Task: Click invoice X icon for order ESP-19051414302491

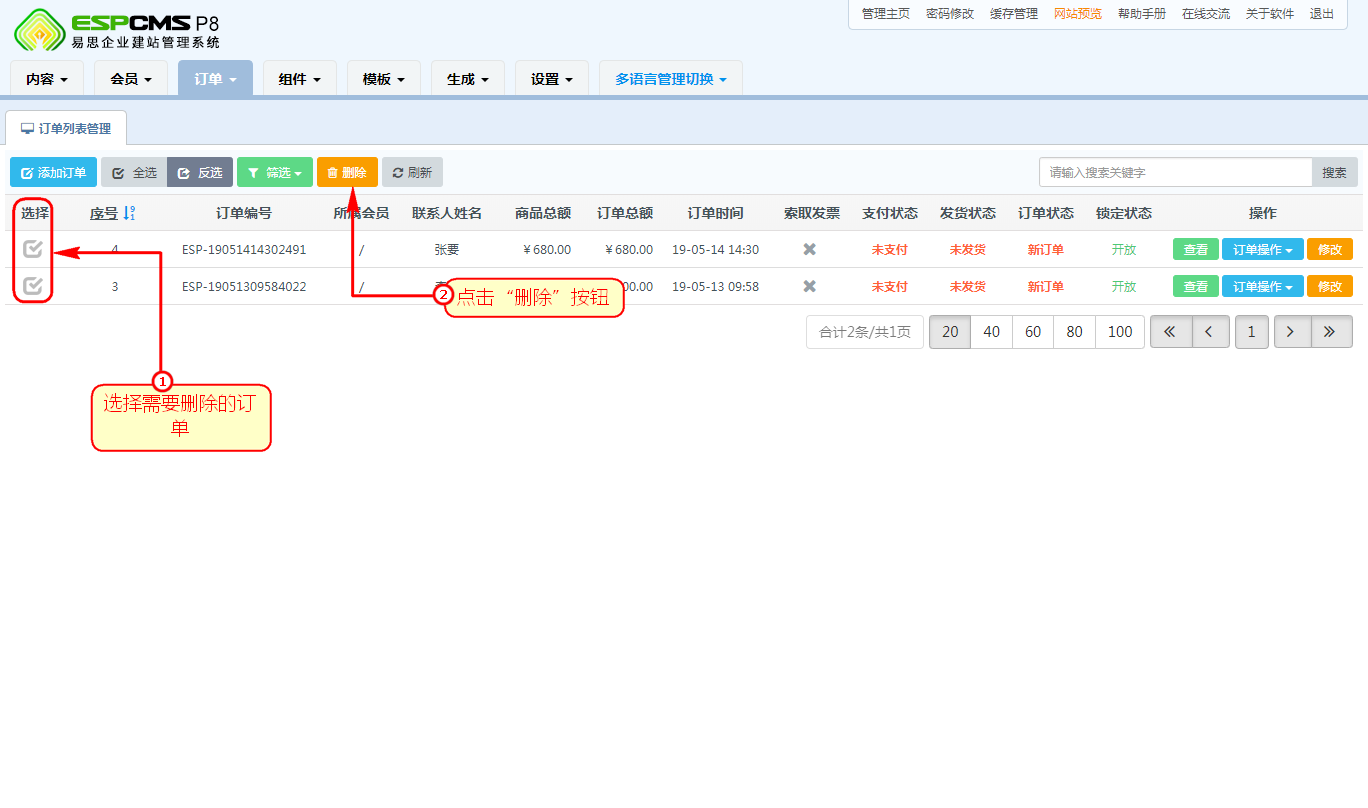Action: point(810,249)
